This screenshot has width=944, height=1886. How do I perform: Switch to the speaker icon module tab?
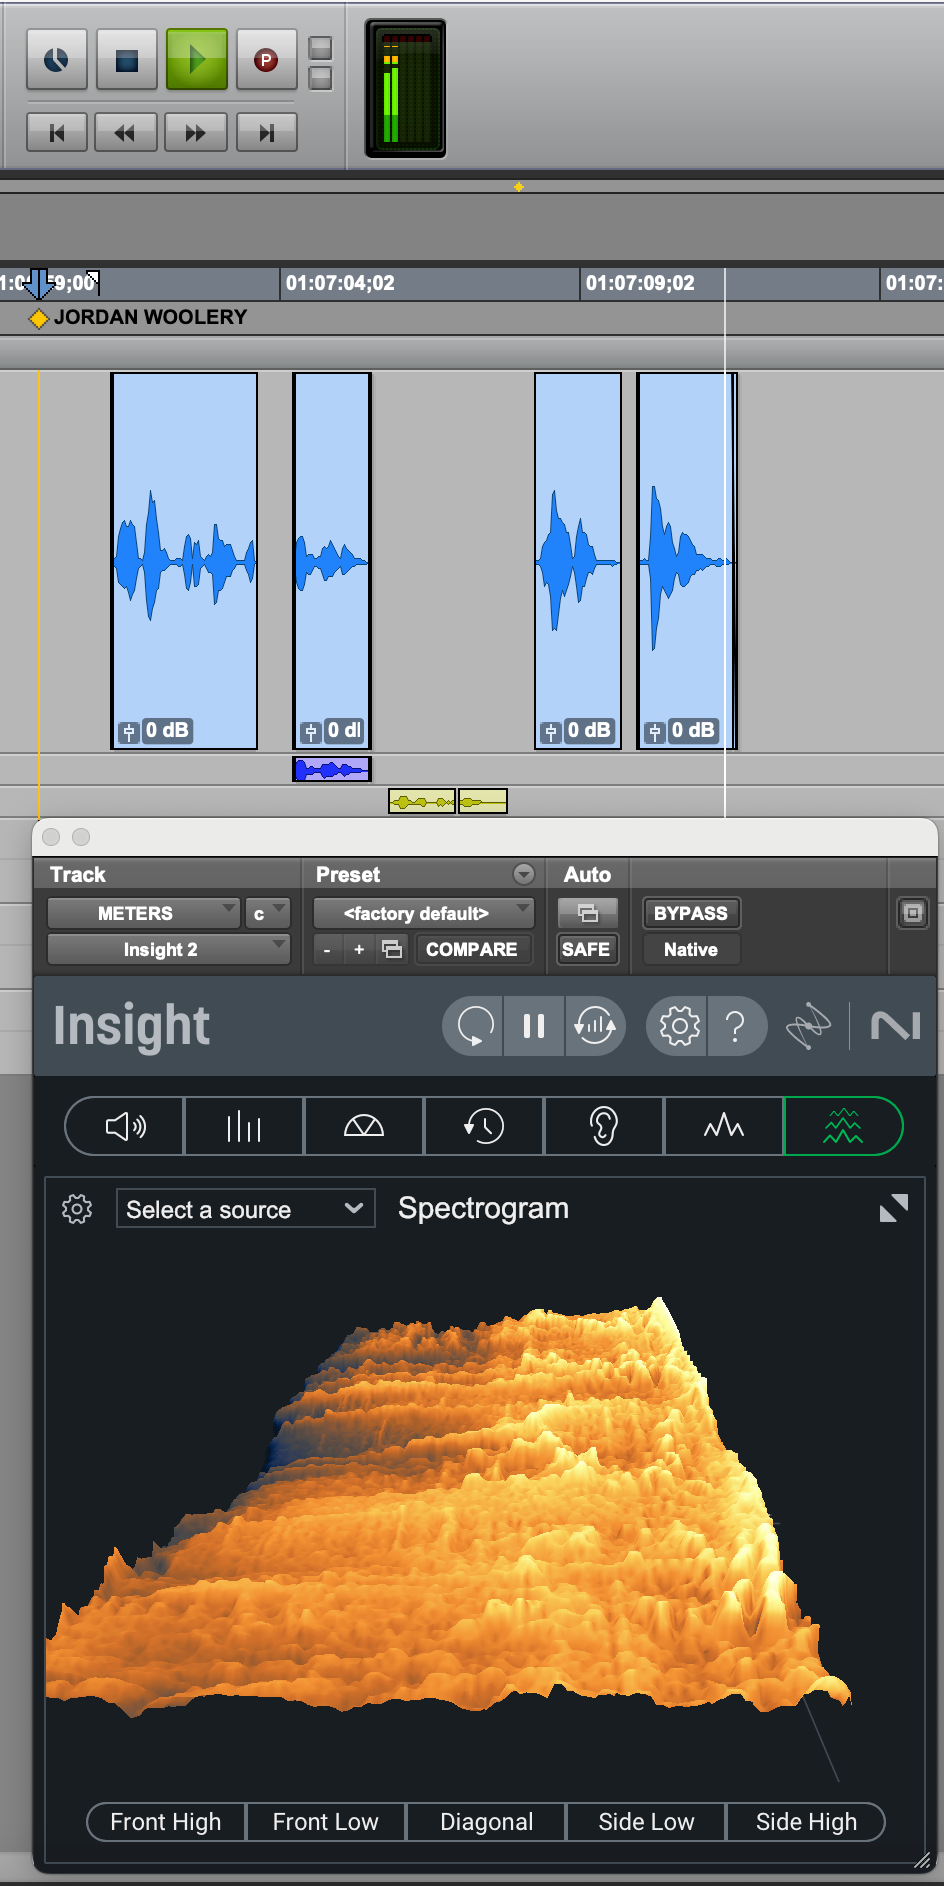pyautogui.click(x=125, y=1127)
